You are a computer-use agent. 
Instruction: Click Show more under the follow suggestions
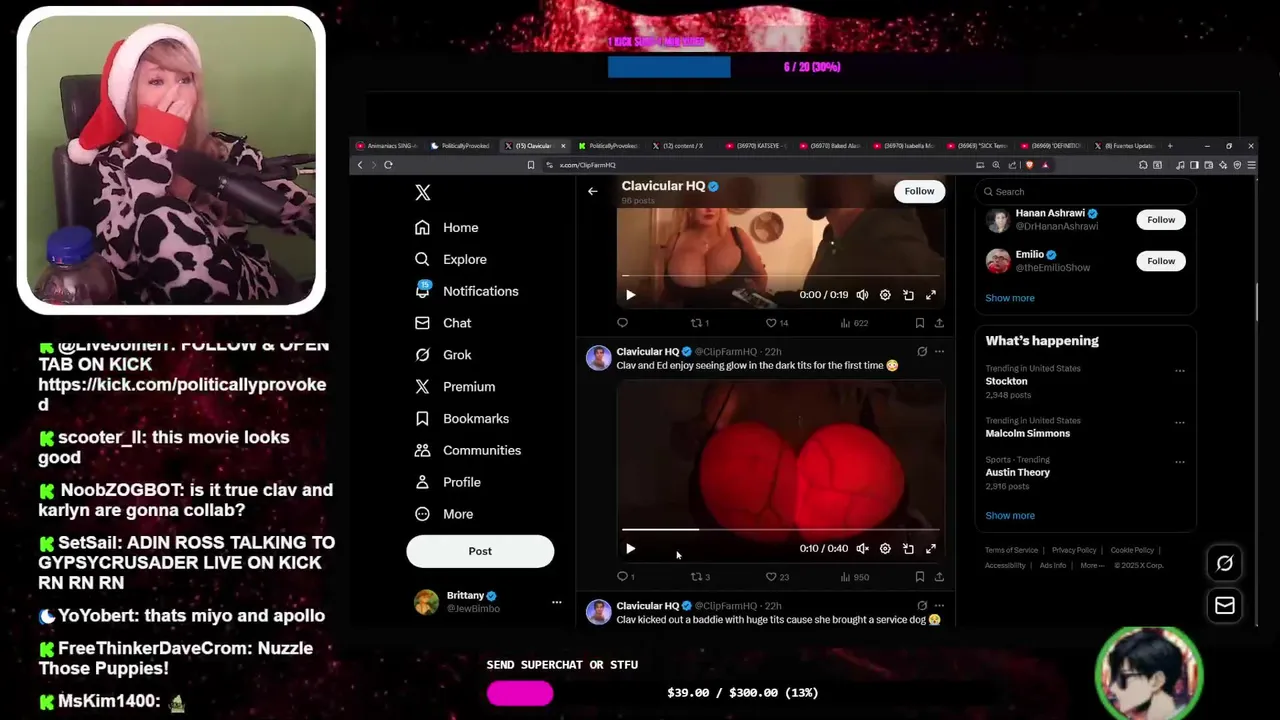pos(1010,298)
